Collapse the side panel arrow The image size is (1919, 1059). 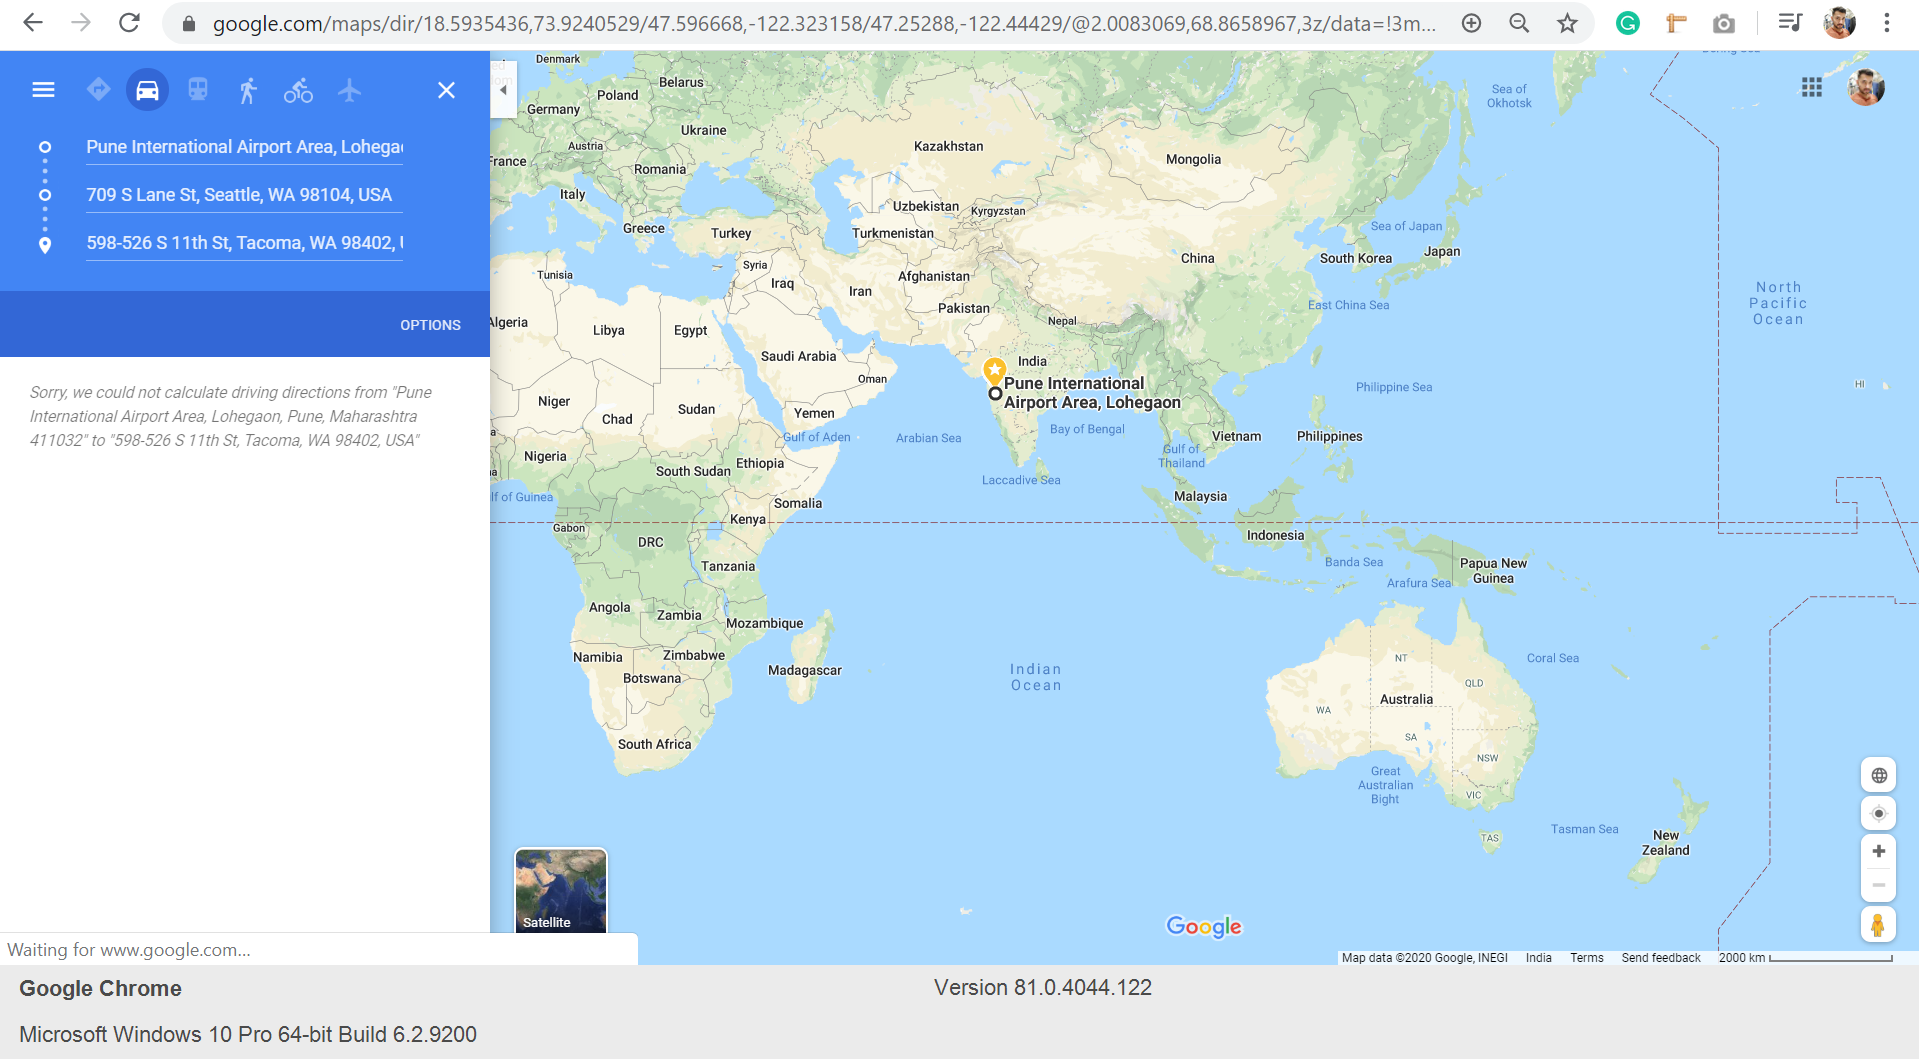(x=503, y=90)
